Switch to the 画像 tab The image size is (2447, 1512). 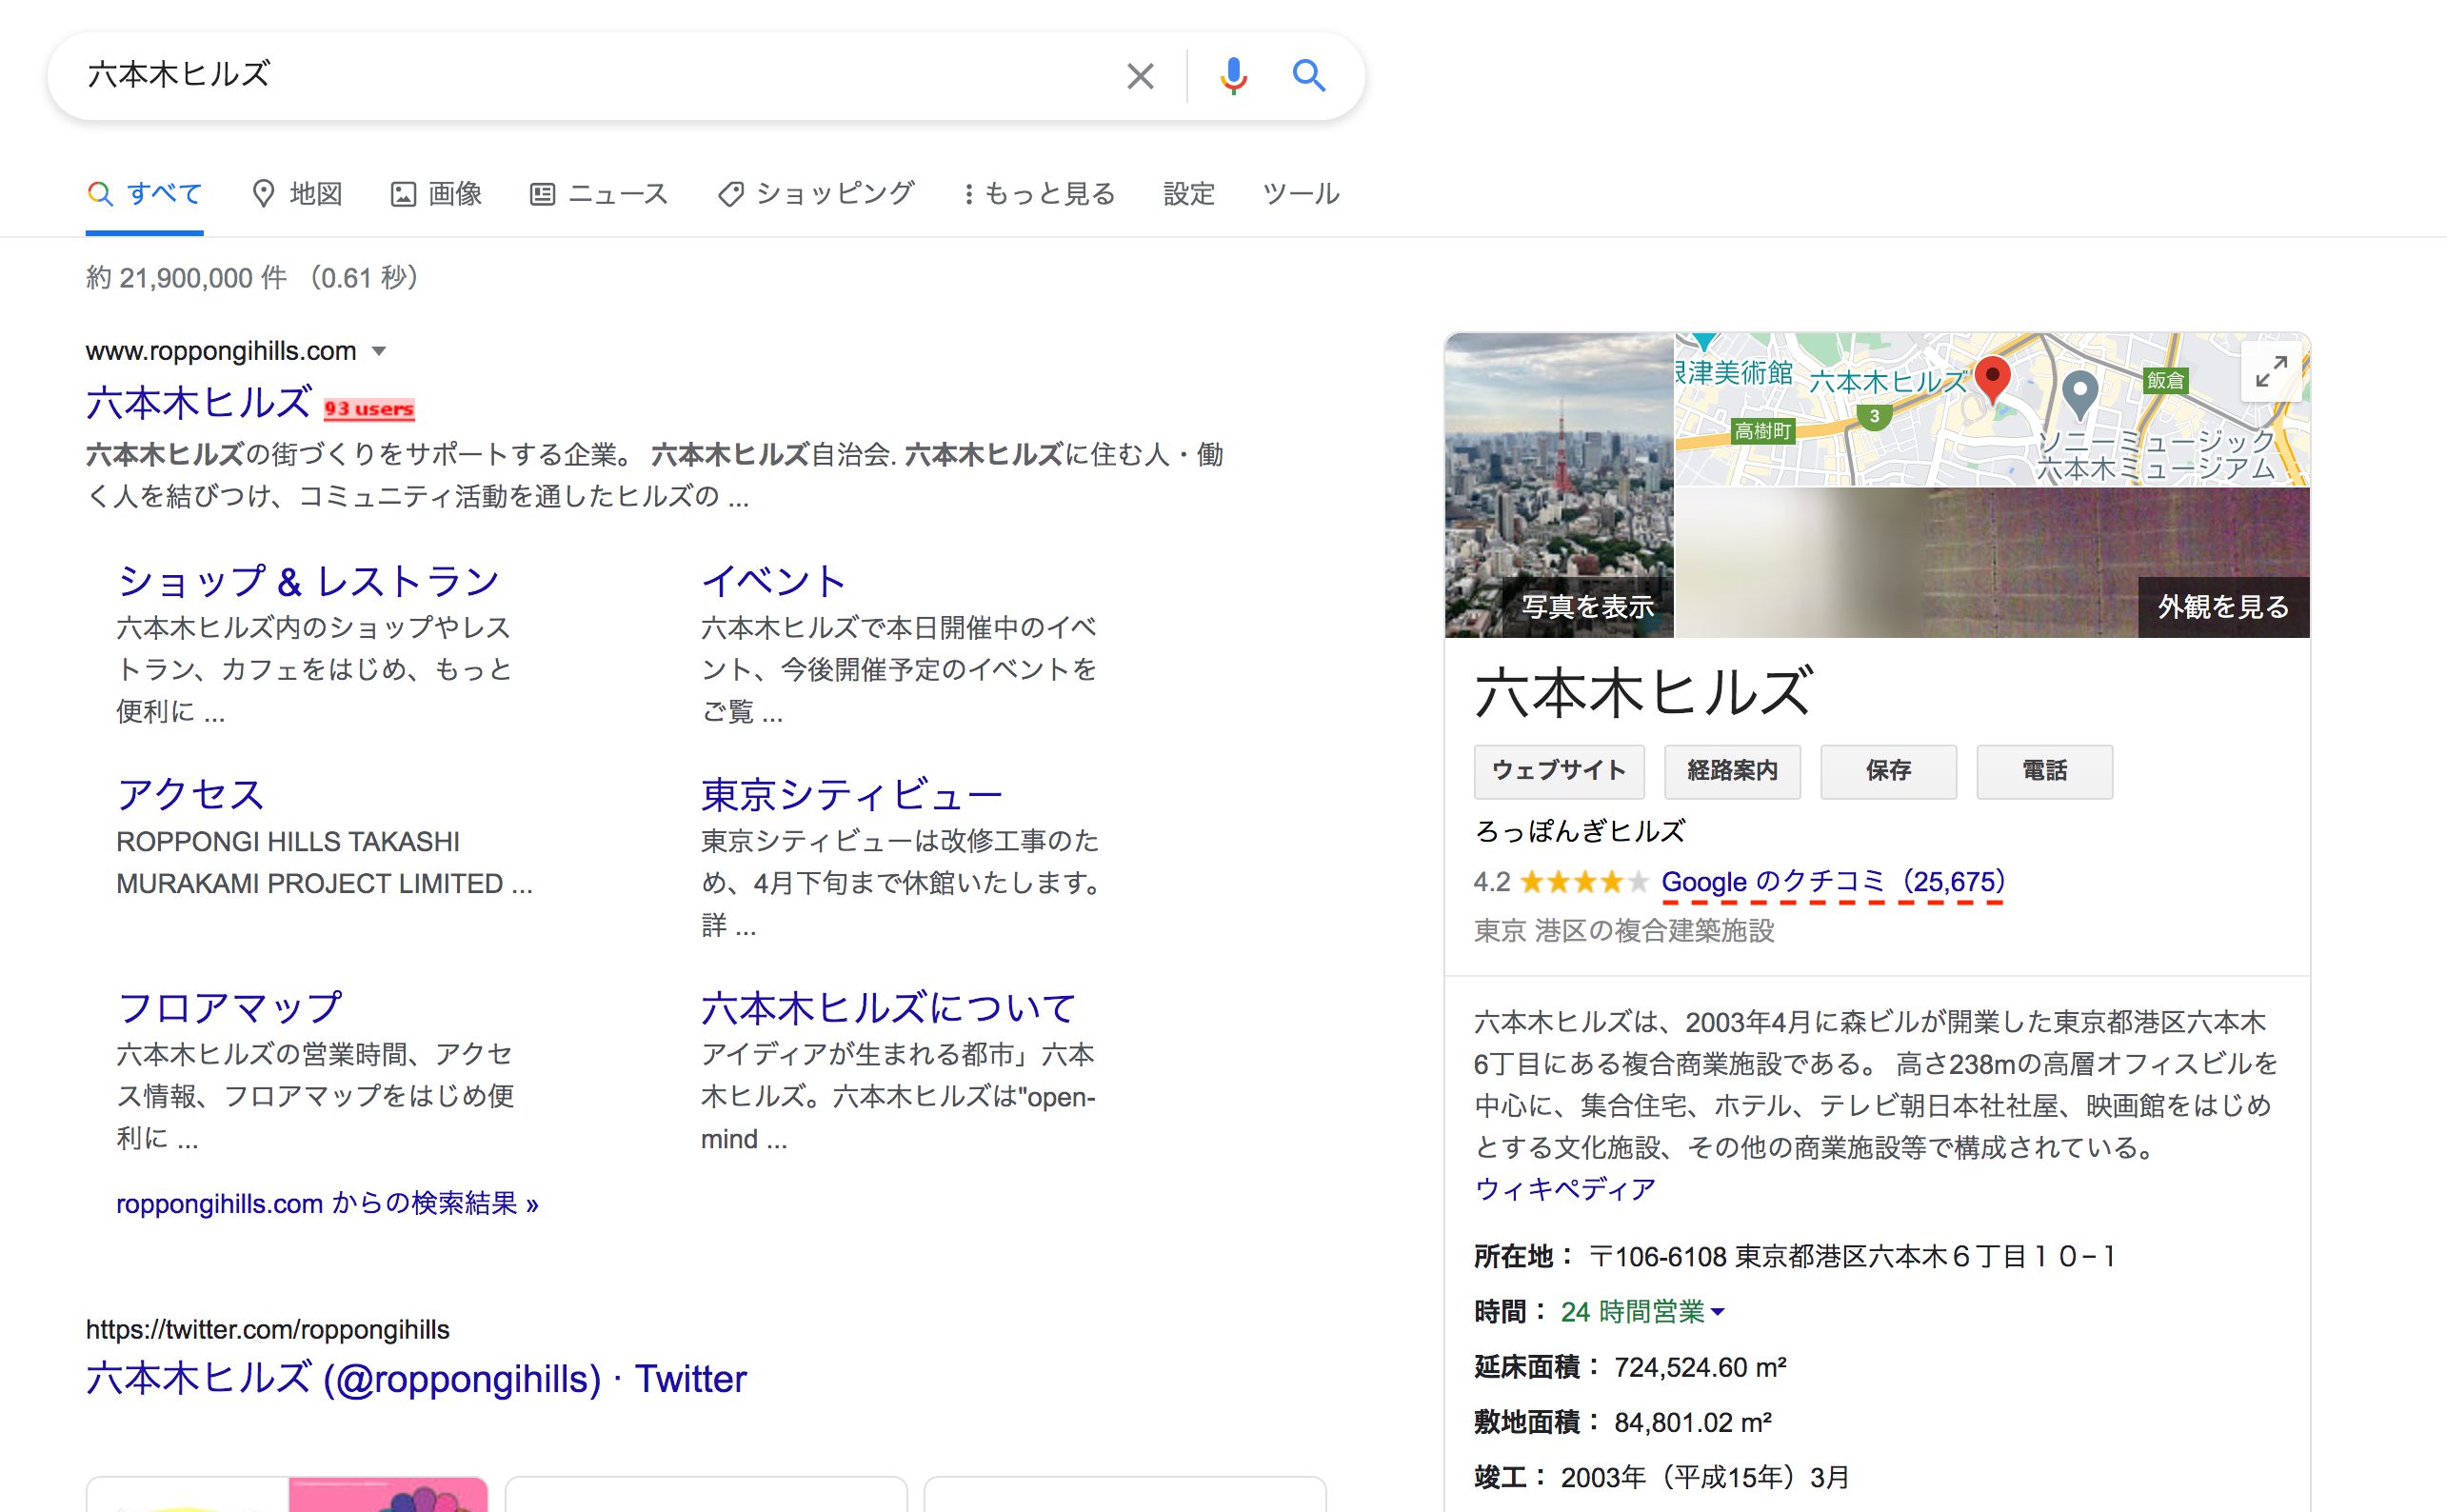click(x=436, y=194)
